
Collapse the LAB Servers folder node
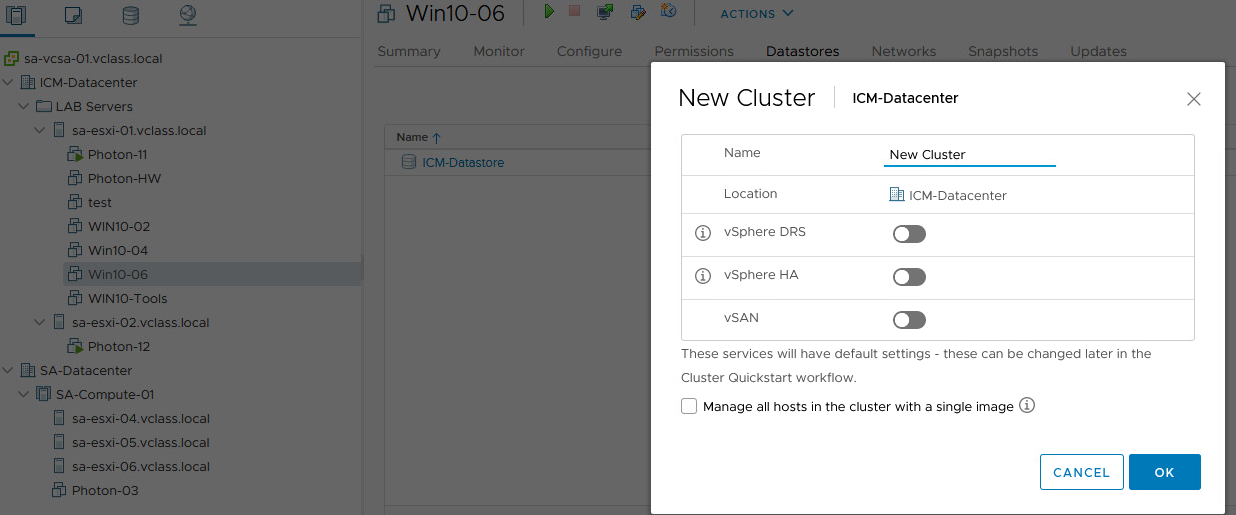click(24, 106)
